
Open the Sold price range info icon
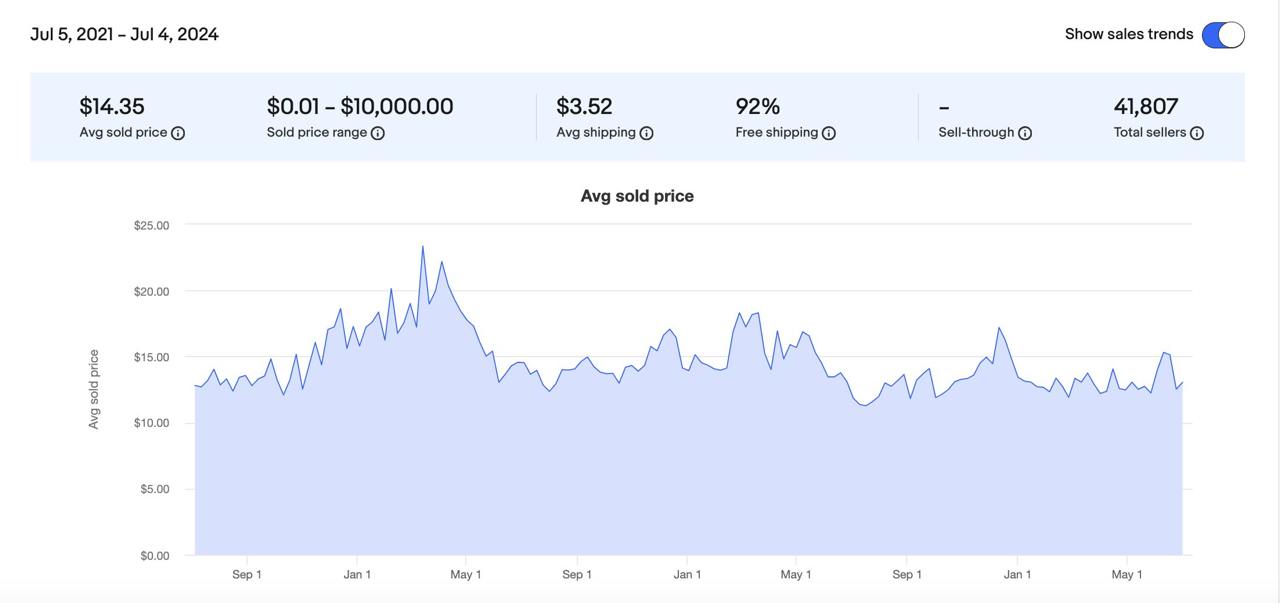pyautogui.click(x=378, y=133)
